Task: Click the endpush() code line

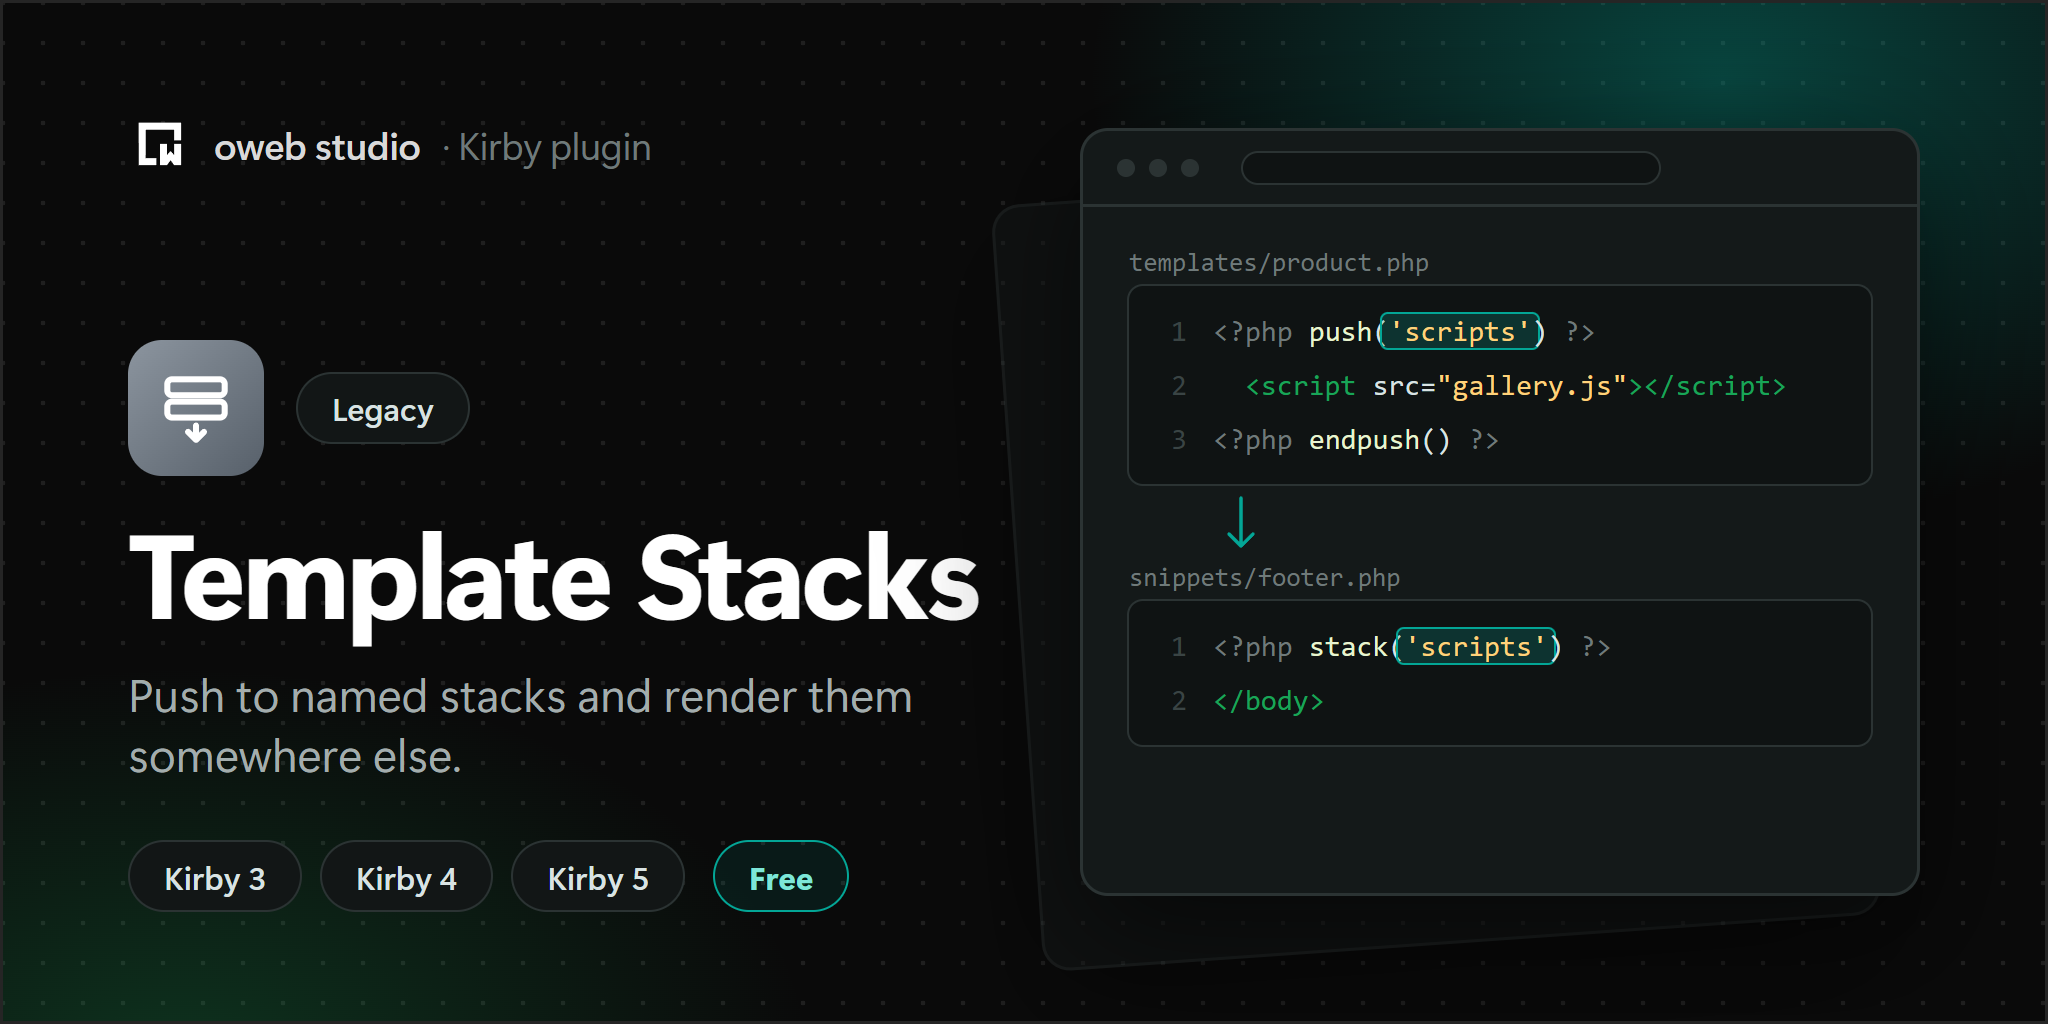Action: point(1355,440)
